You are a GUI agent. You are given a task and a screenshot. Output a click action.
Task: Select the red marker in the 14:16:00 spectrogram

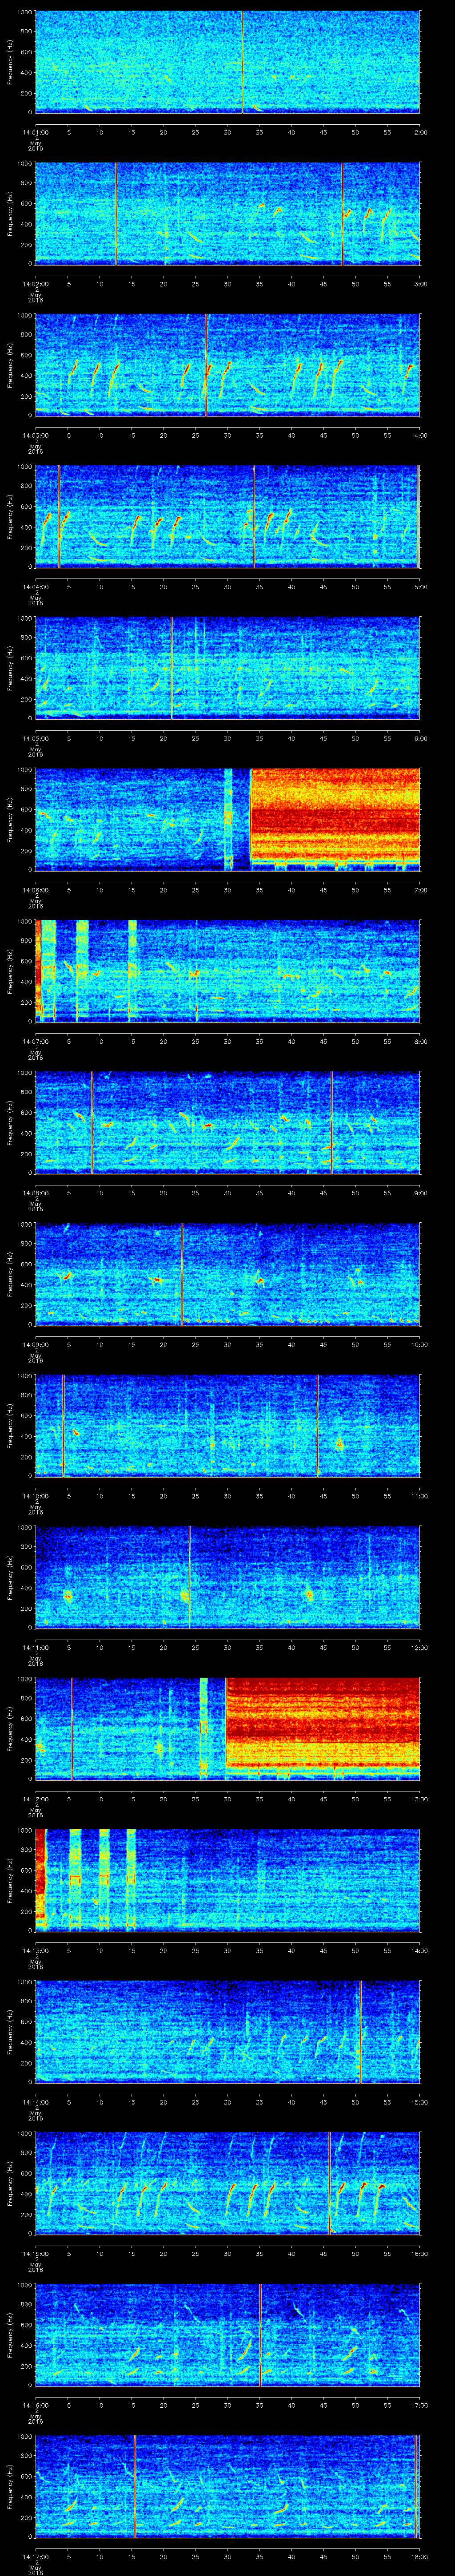(260, 2334)
